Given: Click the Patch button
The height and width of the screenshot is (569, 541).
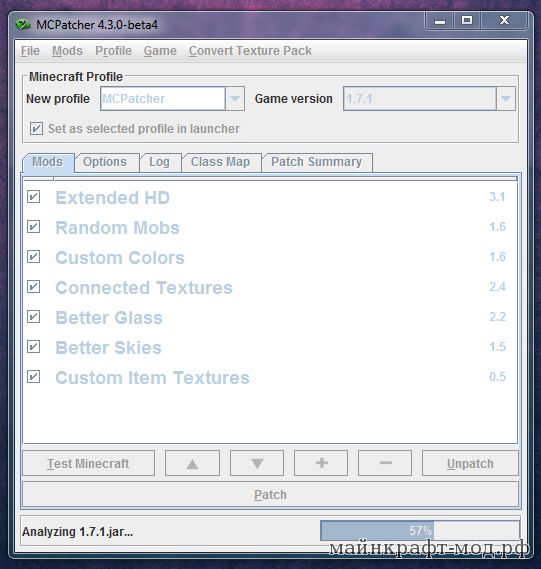Looking at the screenshot, I should coord(270,494).
